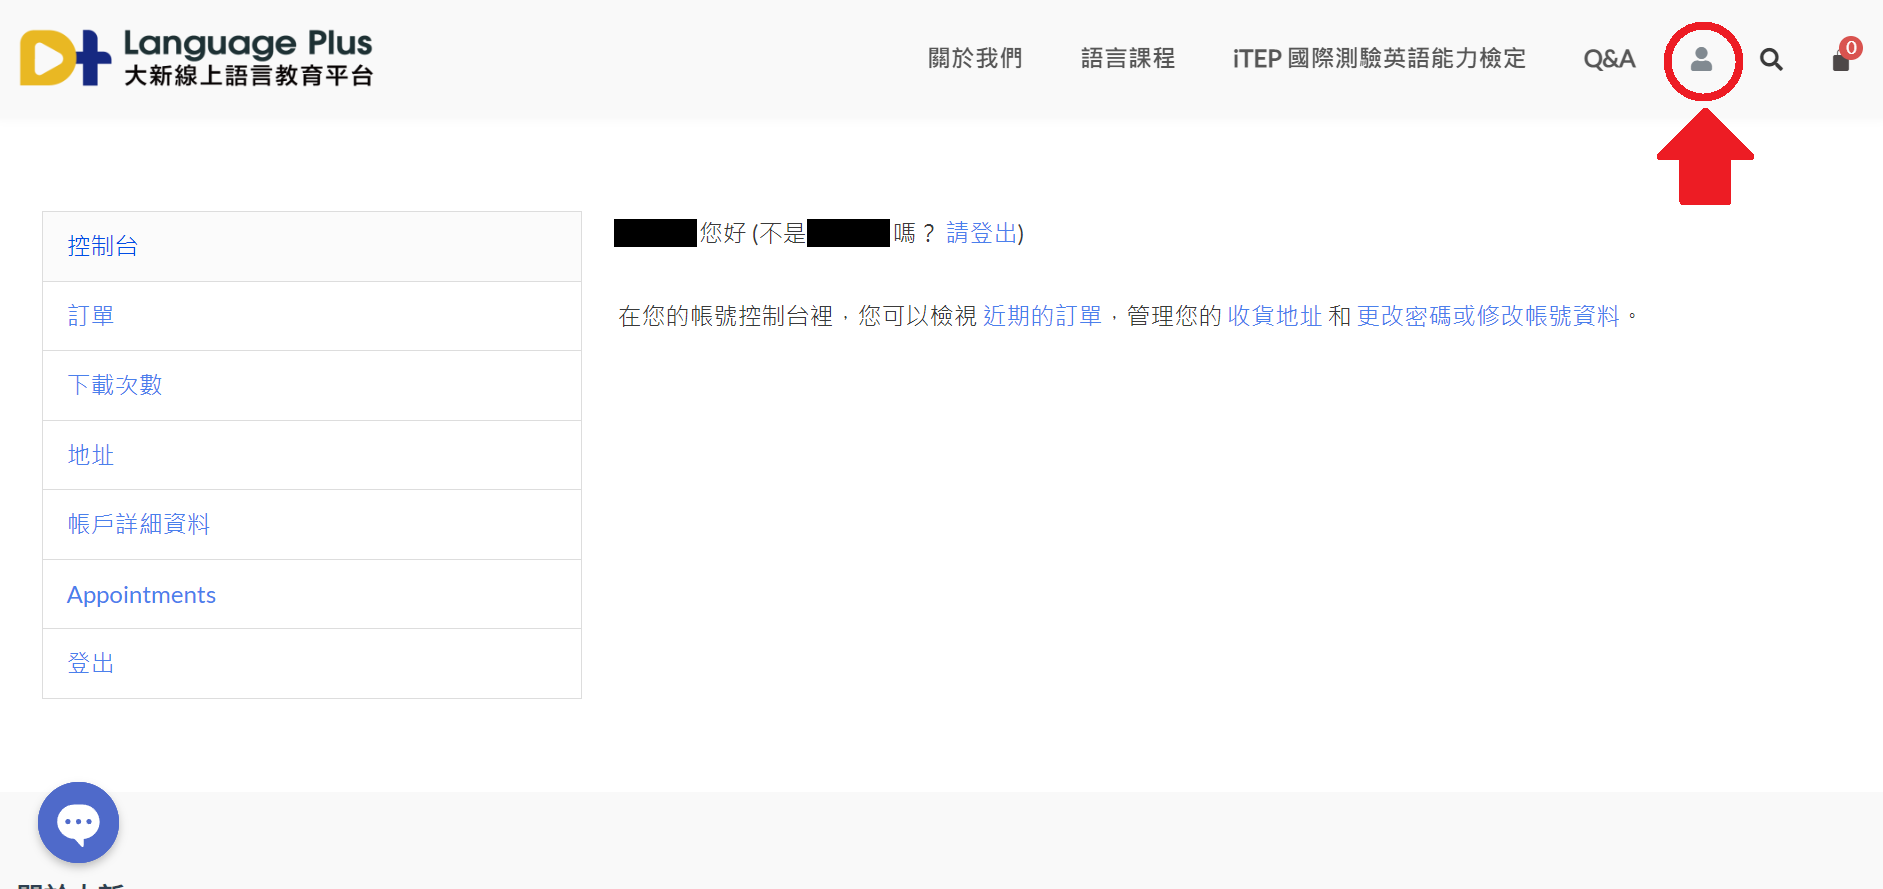
Task: Open the 關於我們 menu item
Action: coord(975,59)
